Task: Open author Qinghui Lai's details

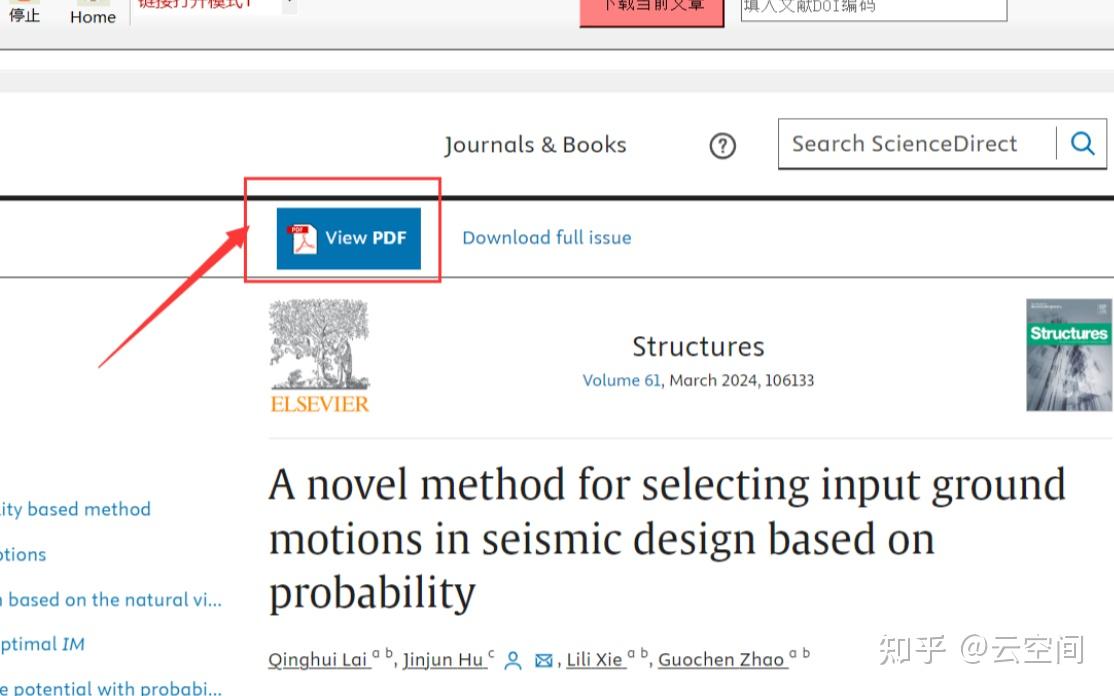Action: point(318,659)
